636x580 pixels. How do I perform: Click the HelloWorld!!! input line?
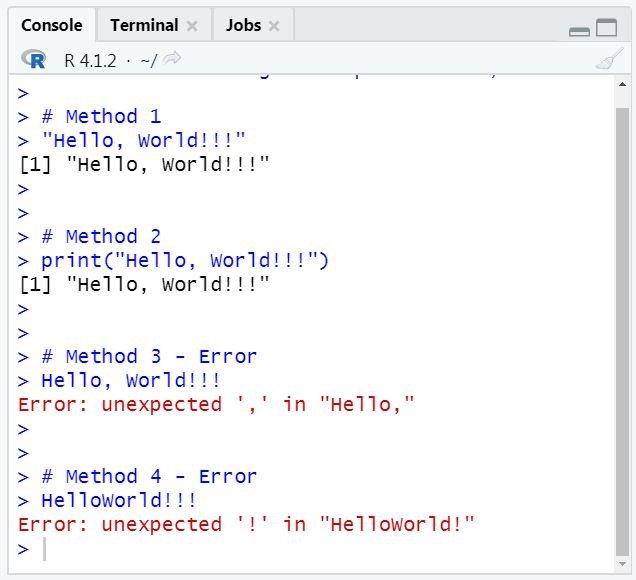[119, 501]
